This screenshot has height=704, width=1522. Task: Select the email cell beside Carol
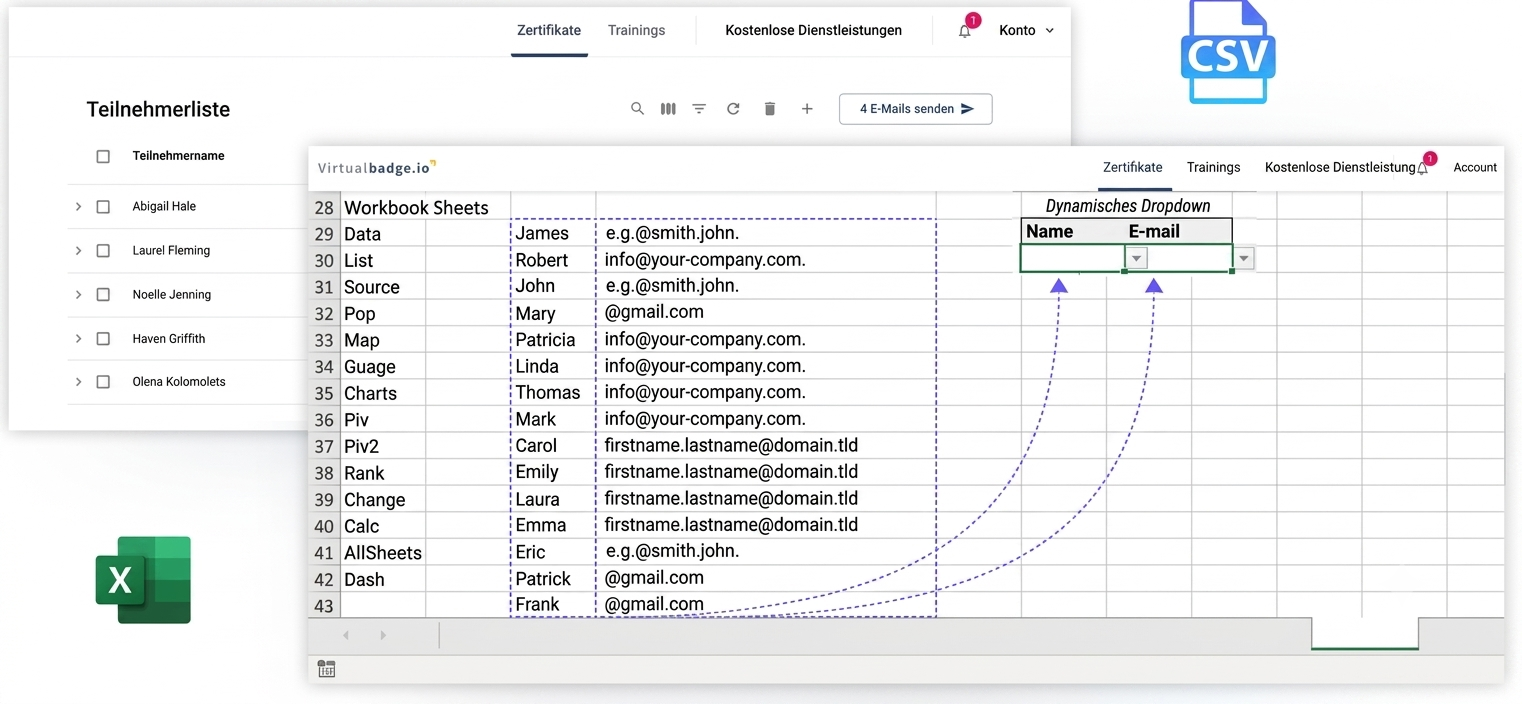766,446
